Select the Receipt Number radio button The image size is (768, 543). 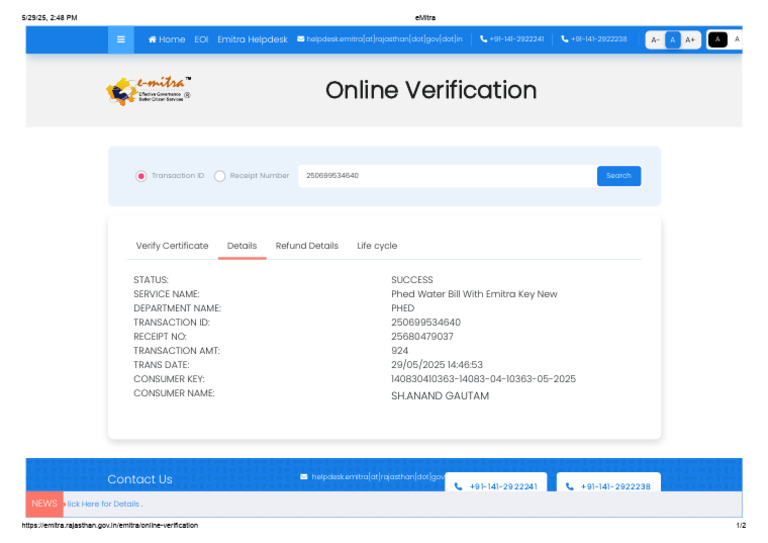(x=220, y=176)
